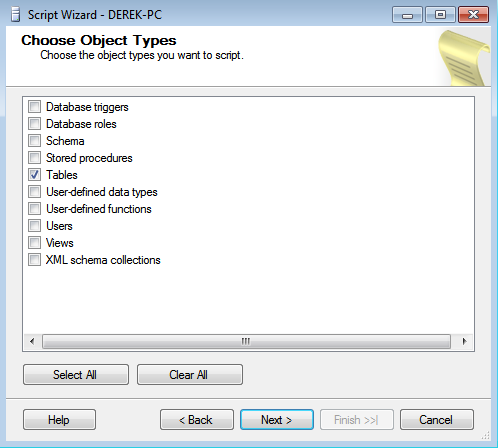Click the horizontal scrollbar thumb
Image resolution: width=498 pixels, height=448 pixels.
(x=246, y=341)
